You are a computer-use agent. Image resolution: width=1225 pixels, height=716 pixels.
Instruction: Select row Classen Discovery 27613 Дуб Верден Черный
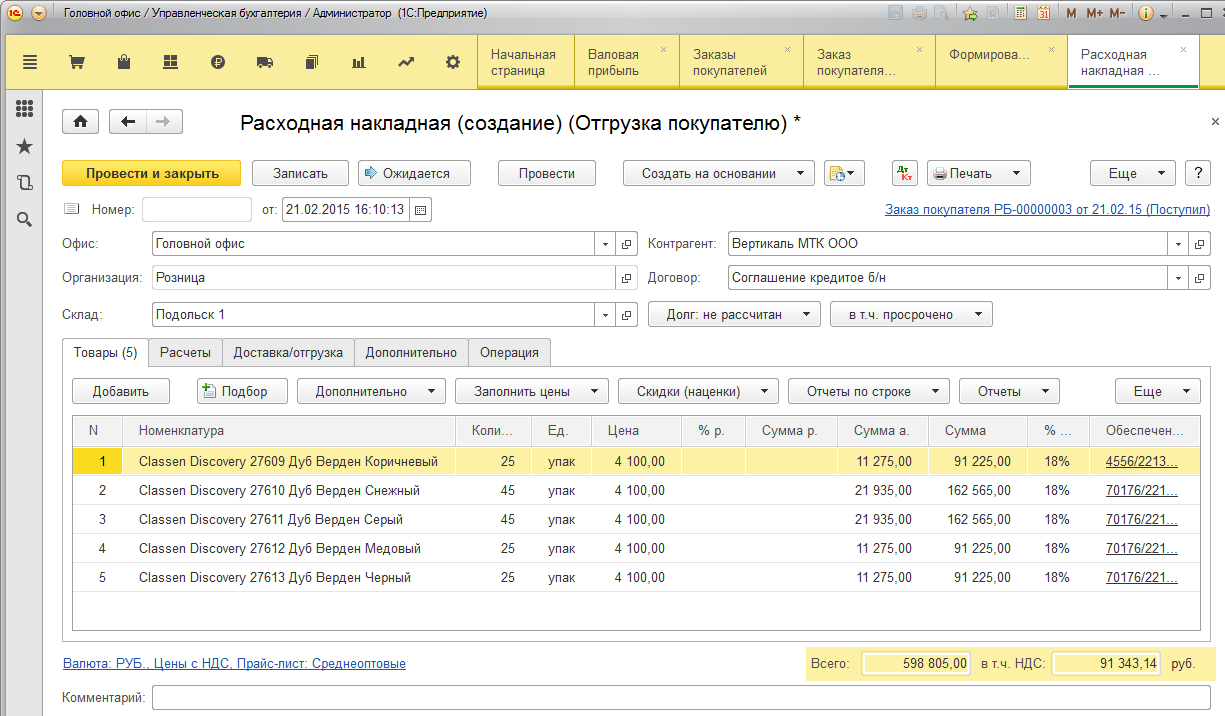[637, 577]
